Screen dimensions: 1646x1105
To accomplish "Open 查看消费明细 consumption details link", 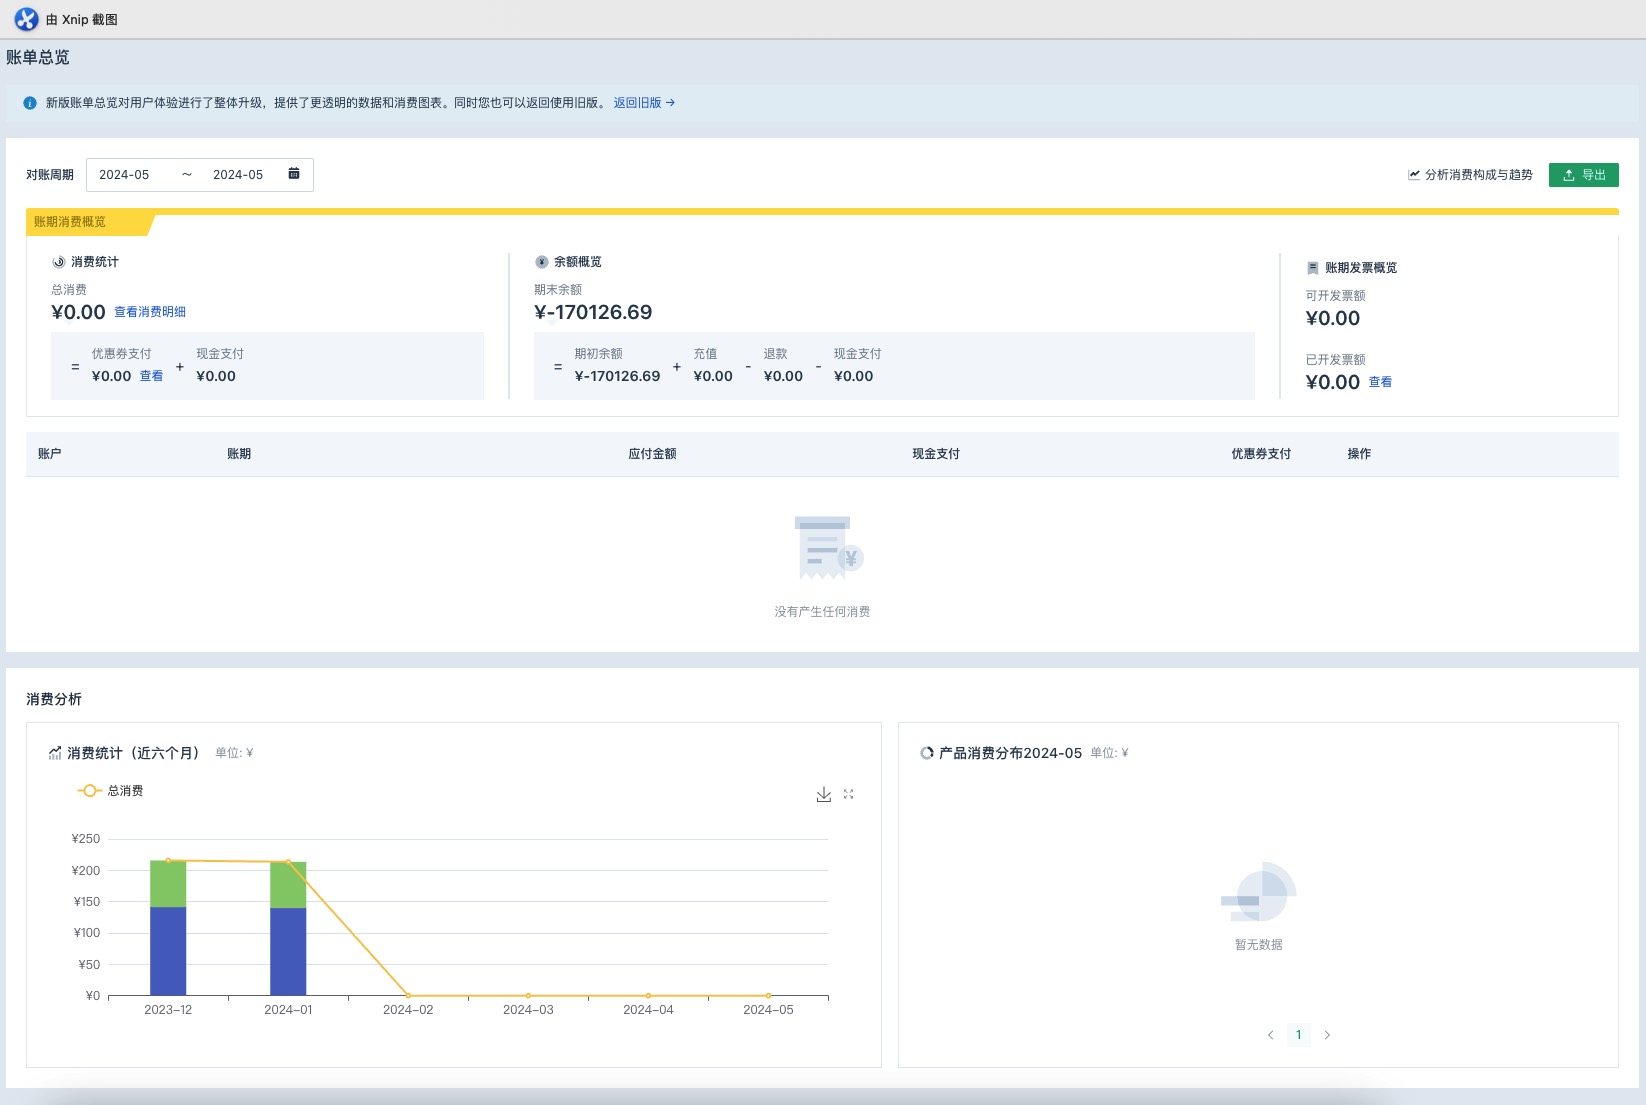I will pyautogui.click(x=150, y=312).
